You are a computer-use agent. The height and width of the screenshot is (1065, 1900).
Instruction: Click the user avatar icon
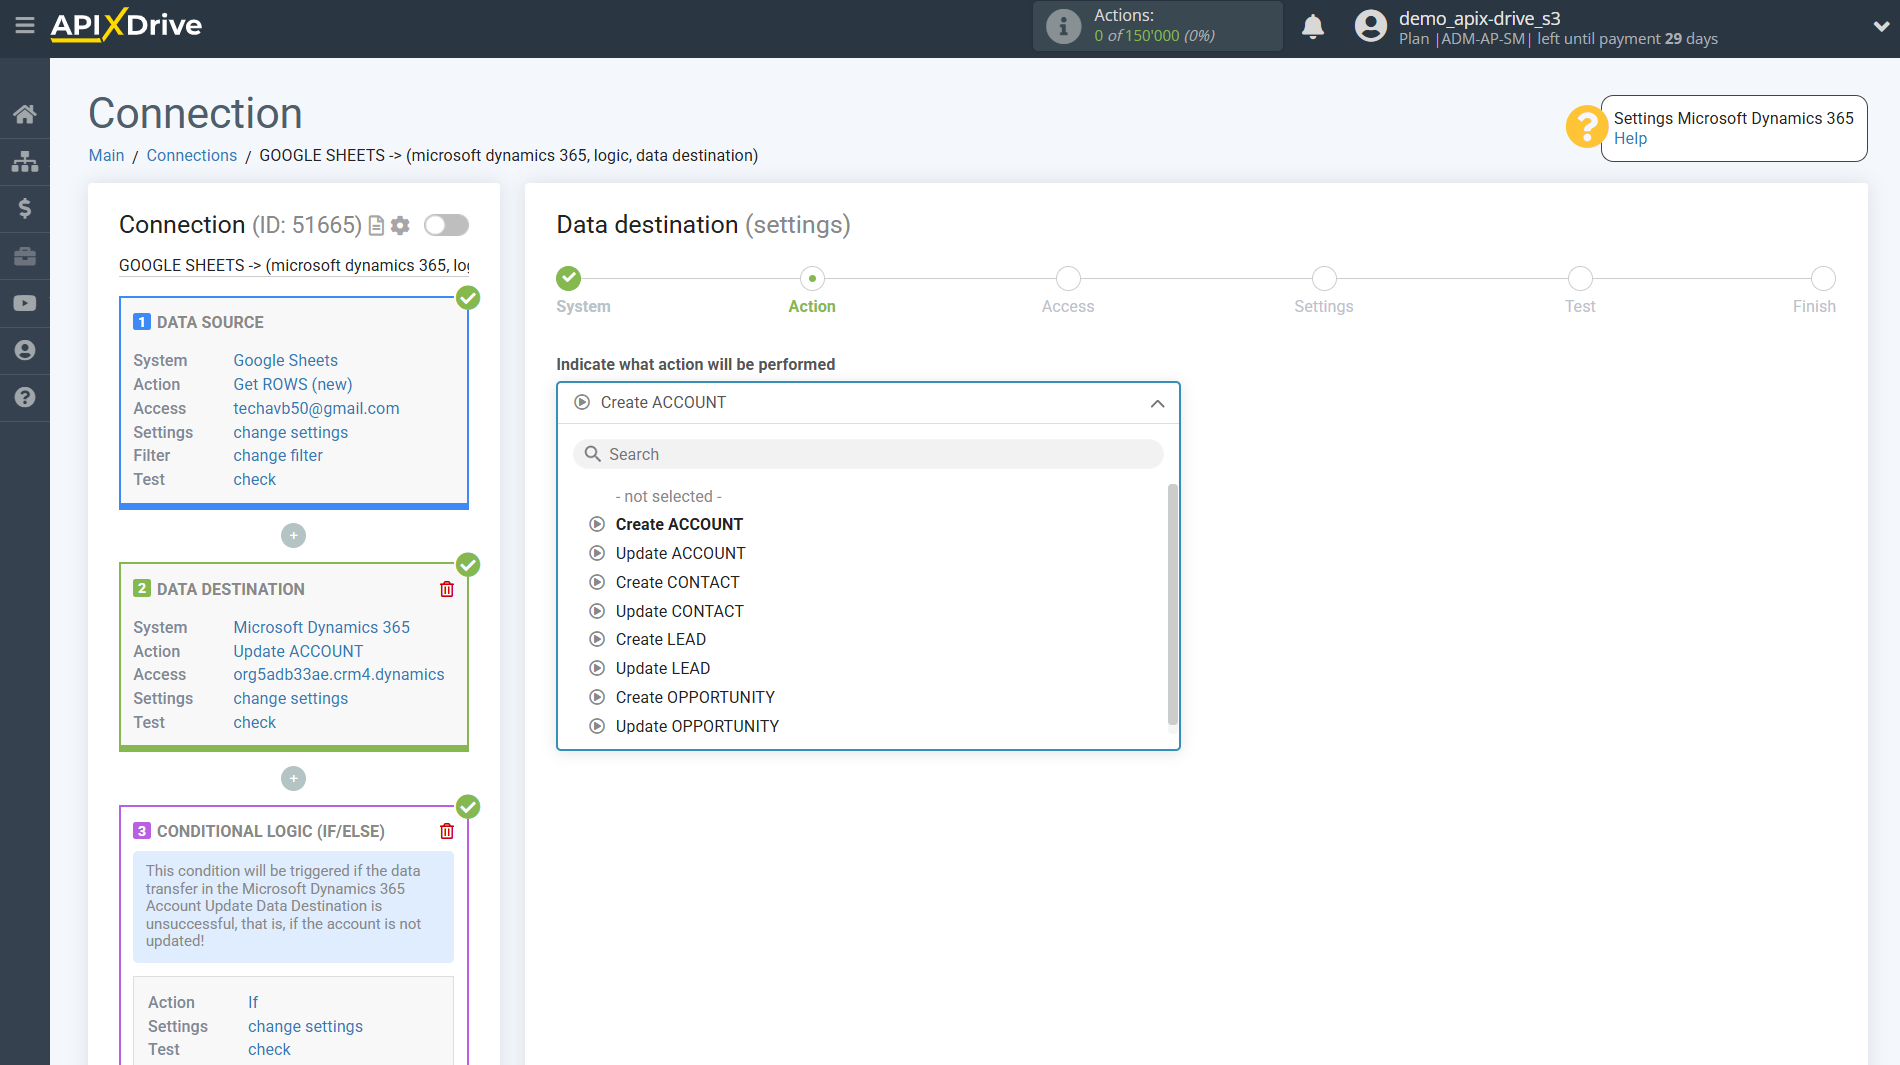1371,26
